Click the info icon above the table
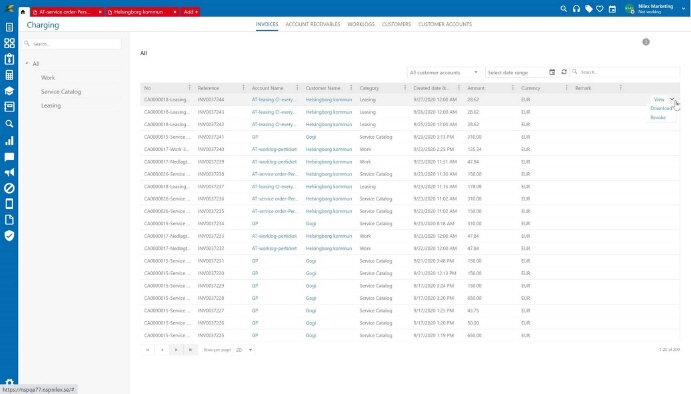The height and width of the screenshot is (394, 691). tap(646, 42)
